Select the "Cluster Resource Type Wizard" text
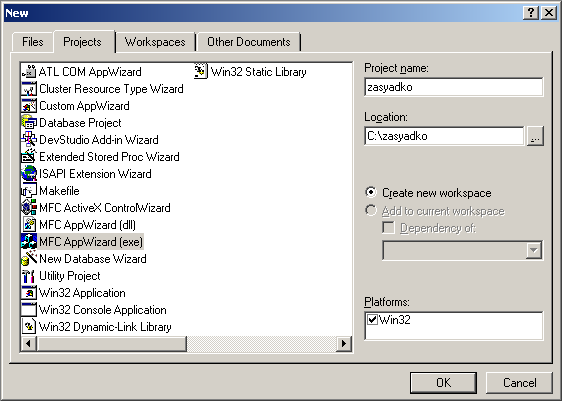 point(111,89)
